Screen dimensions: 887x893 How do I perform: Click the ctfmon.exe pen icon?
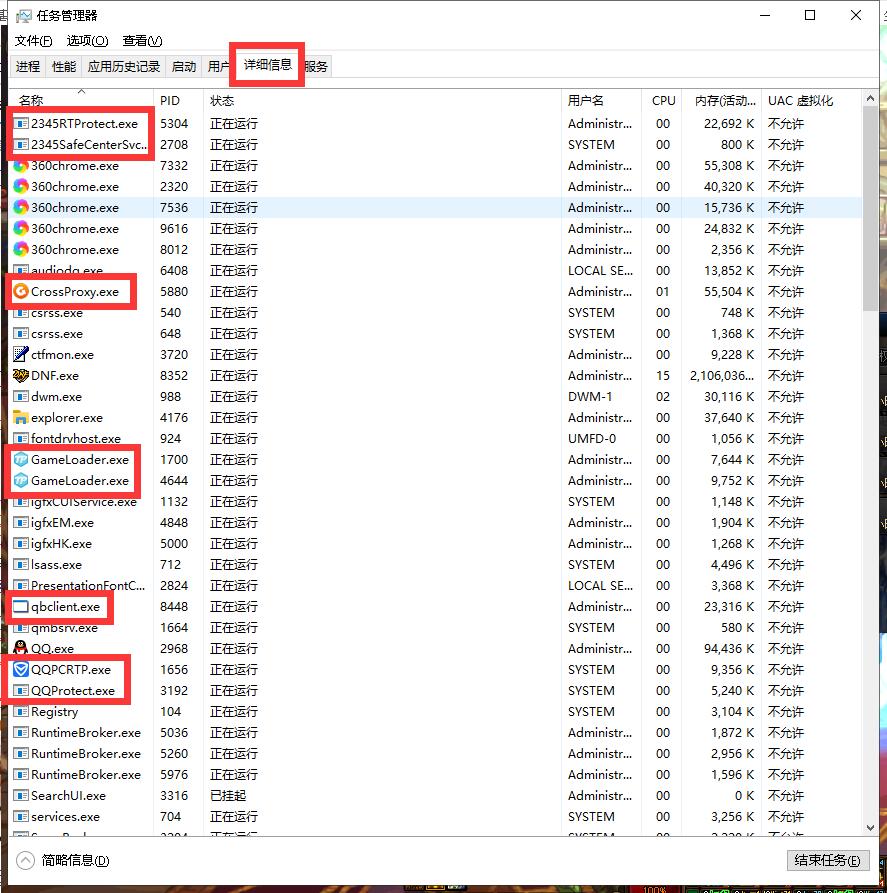click(x=21, y=354)
